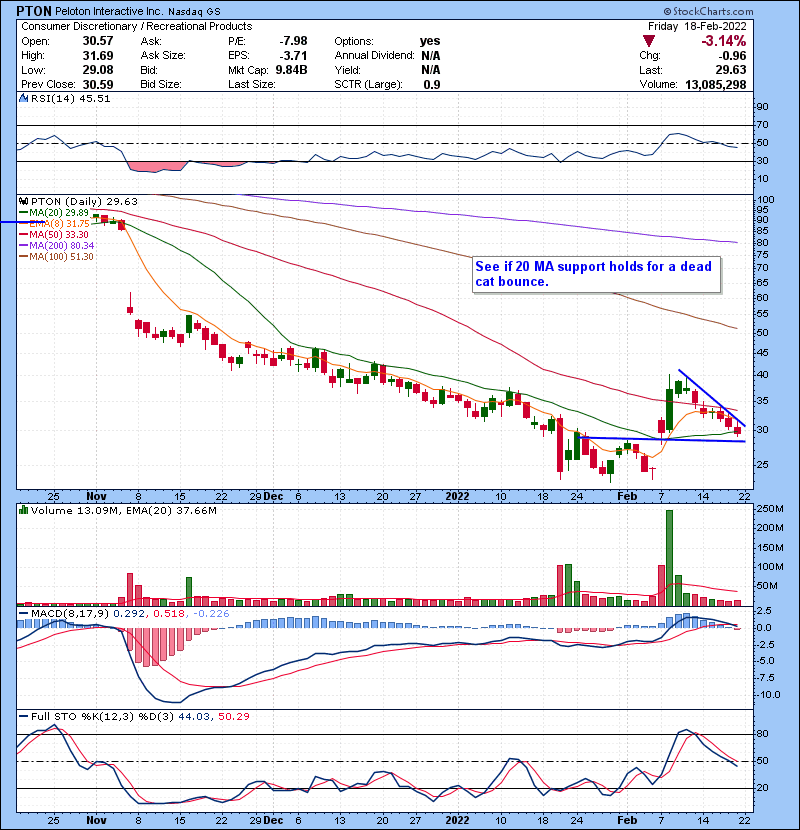Click the High price 31.69
This screenshot has height=830, width=800.
[97, 55]
